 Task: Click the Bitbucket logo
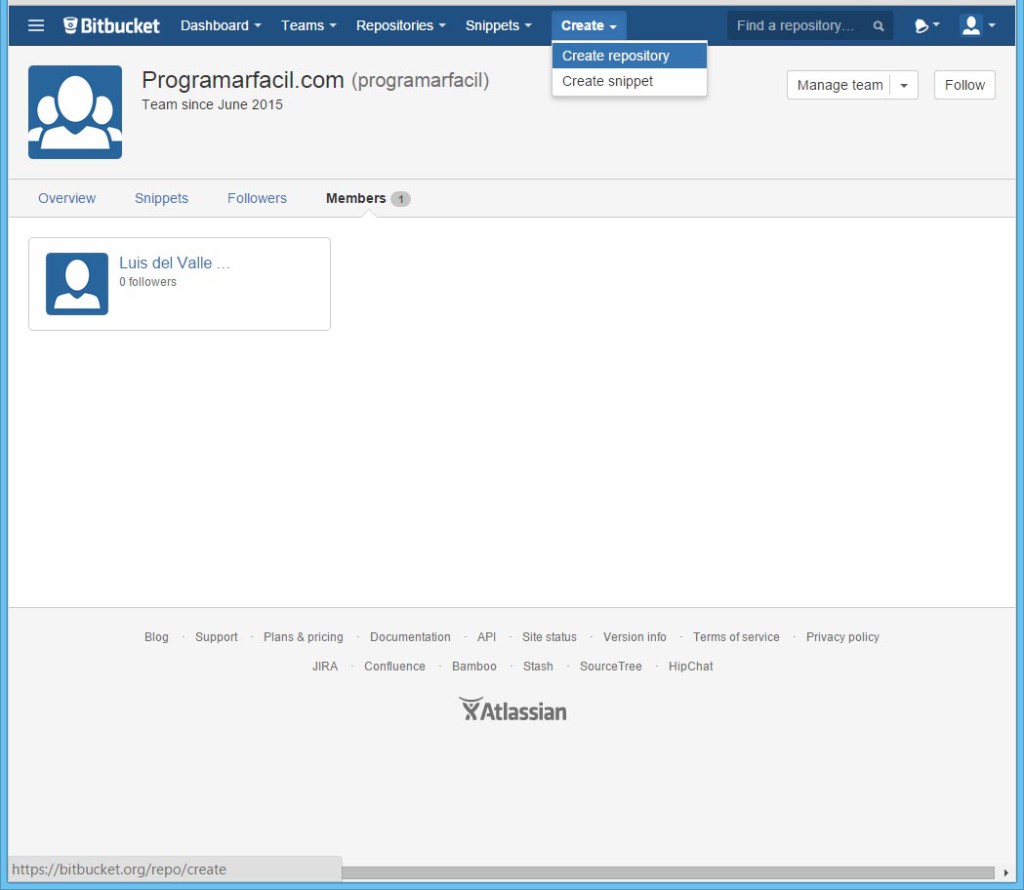click(x=111, y=26)
